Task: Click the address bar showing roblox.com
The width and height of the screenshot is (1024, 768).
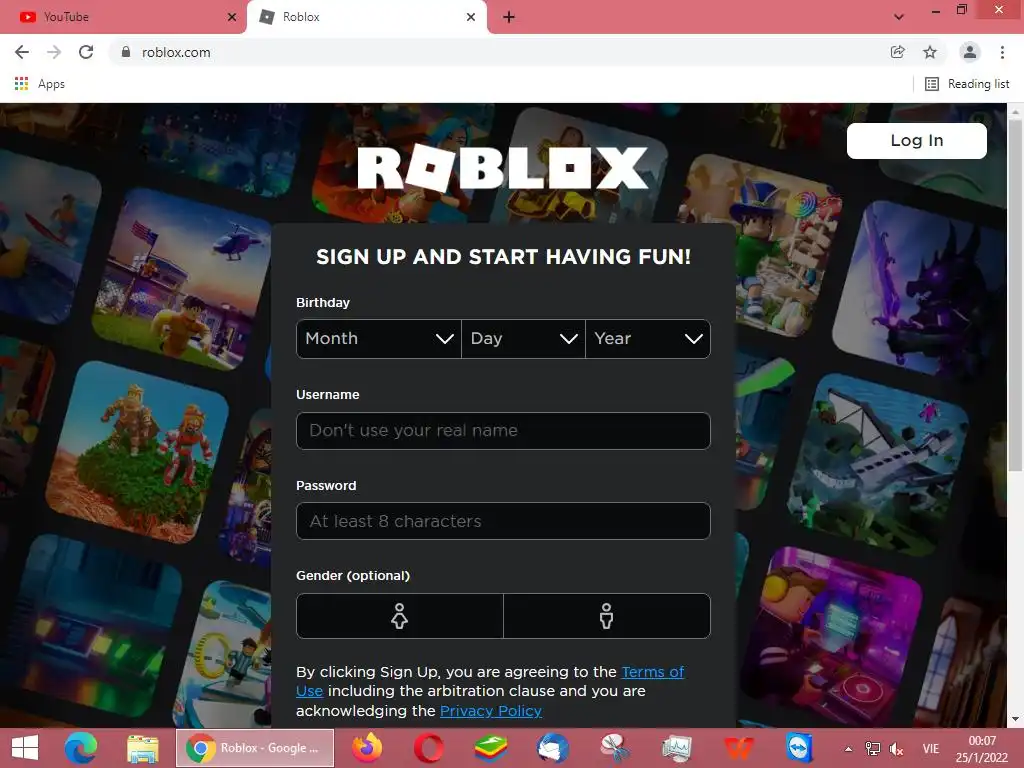Action: [503, 52]
